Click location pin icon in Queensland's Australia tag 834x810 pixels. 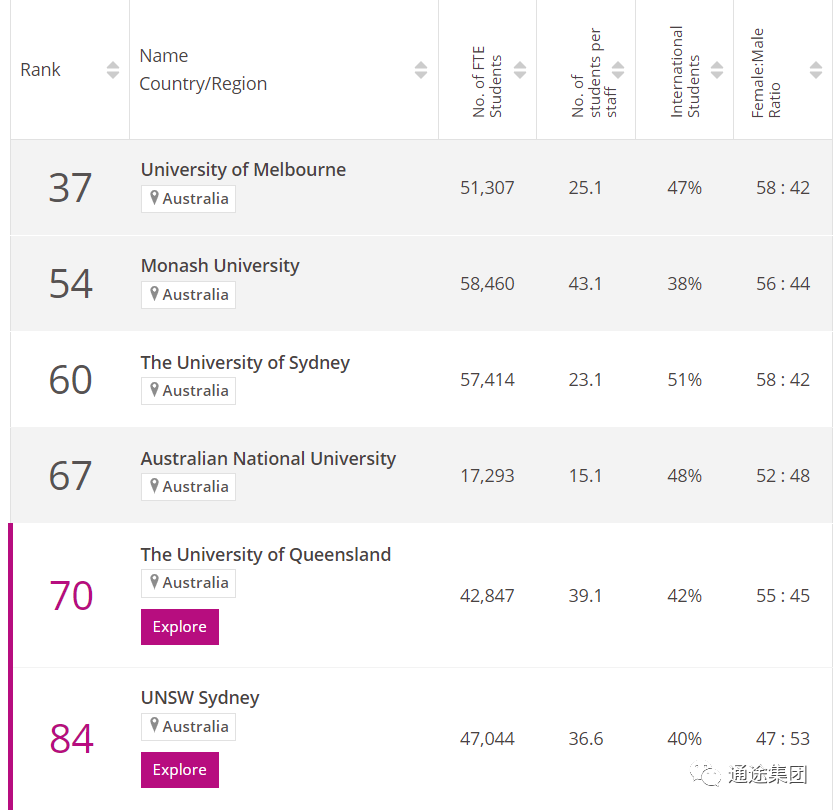coord(154,582)
